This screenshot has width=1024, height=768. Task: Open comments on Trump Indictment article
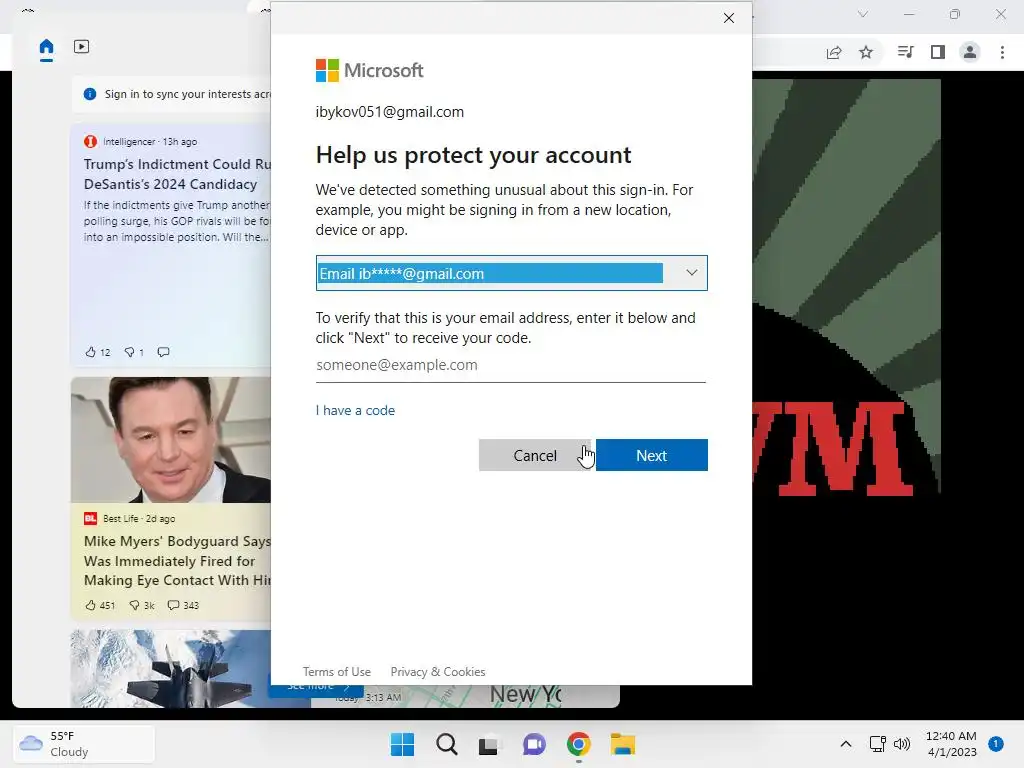click(163, 352)
